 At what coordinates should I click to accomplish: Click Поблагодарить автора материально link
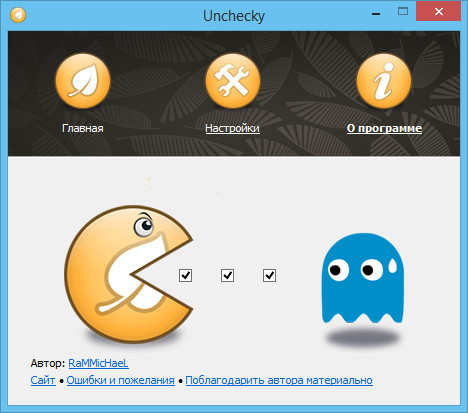279,380
